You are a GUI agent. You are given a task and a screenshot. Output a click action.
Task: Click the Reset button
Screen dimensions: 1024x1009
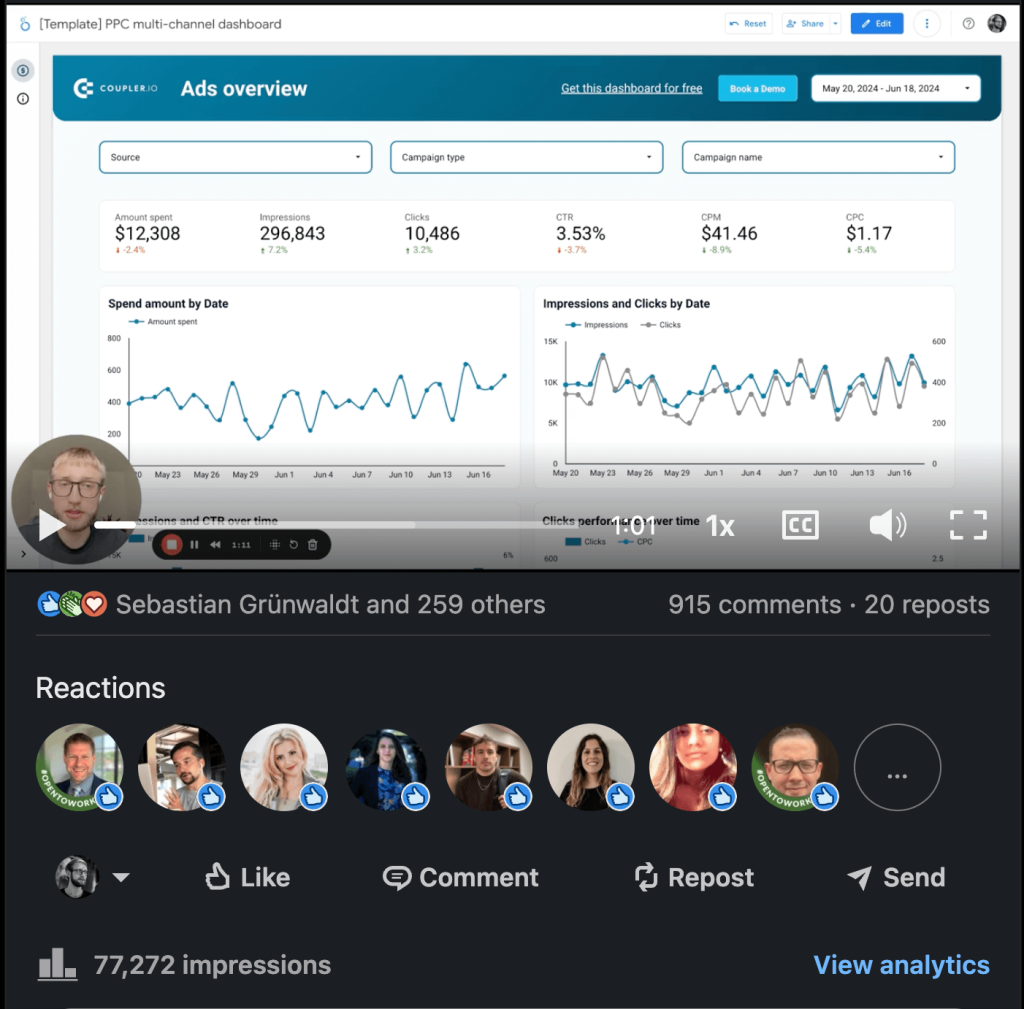pos(748,24)
